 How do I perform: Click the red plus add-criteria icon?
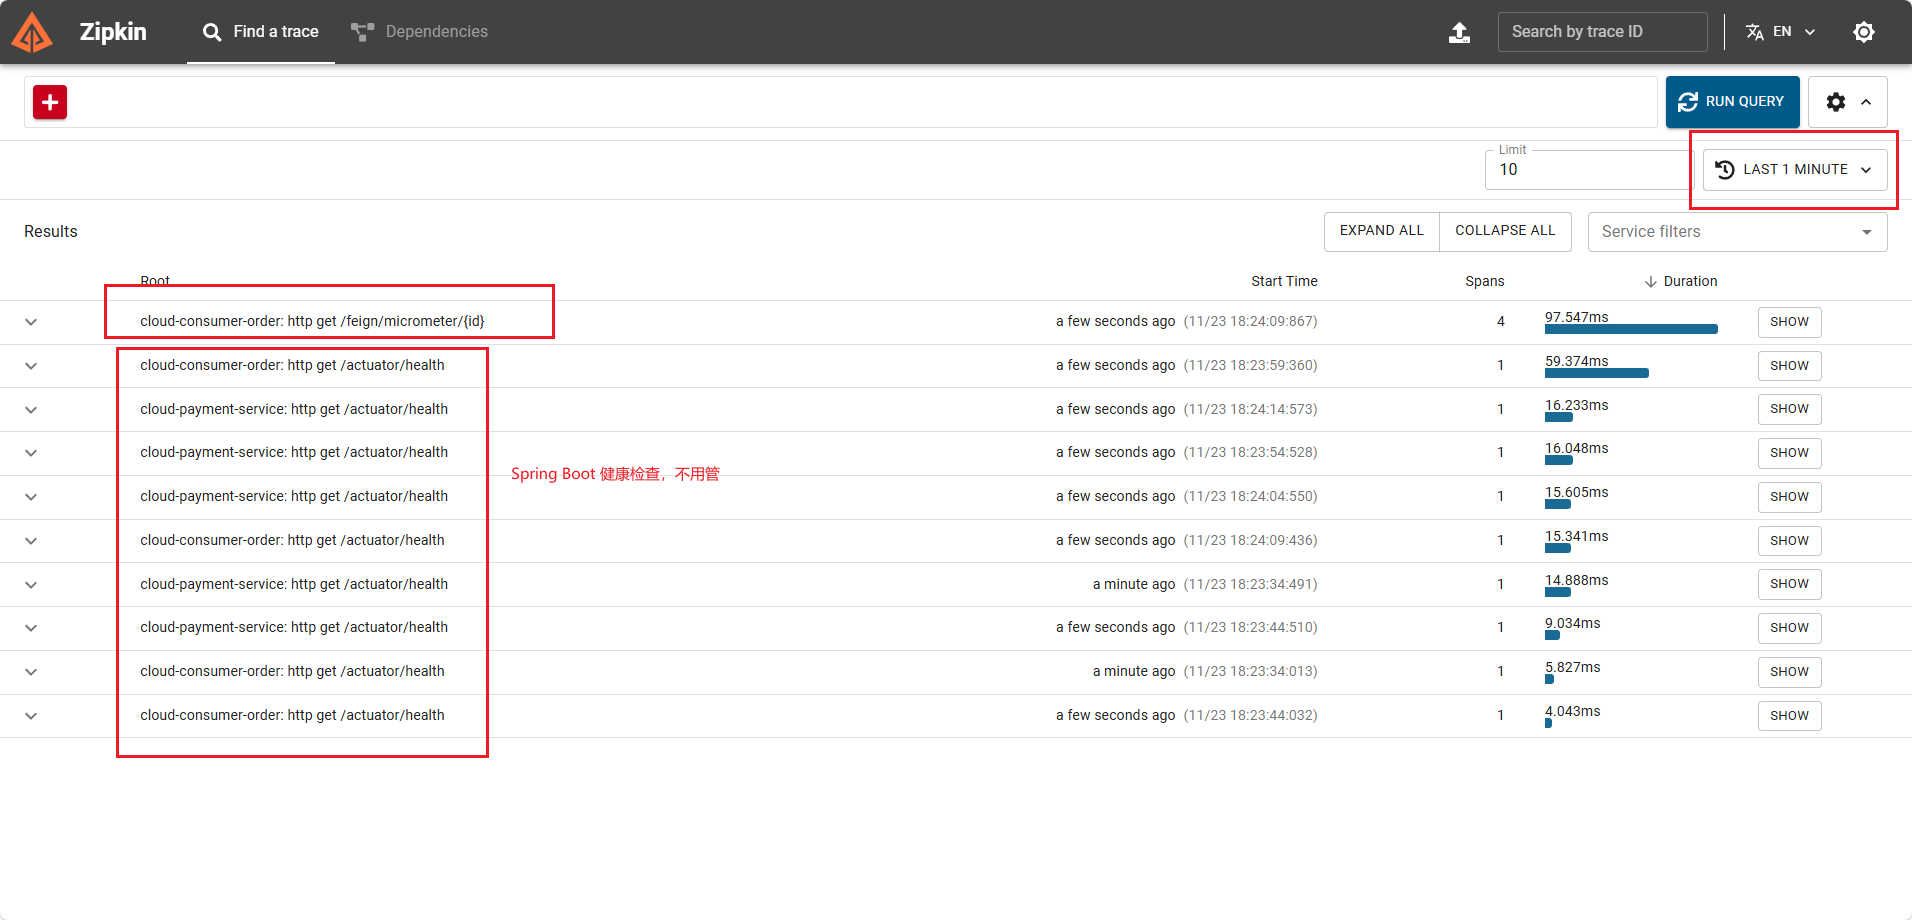pos(50,102)
